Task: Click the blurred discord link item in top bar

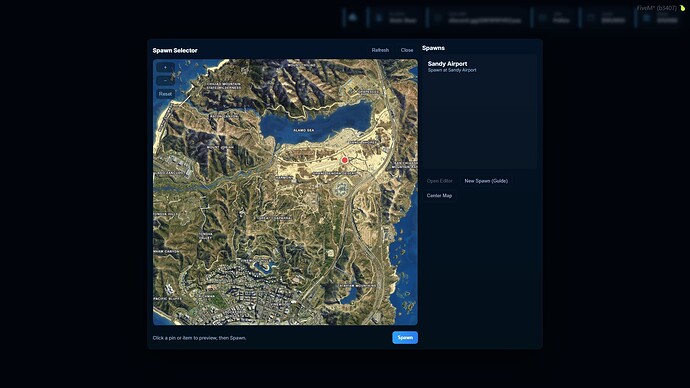Action: pos(480,18)
